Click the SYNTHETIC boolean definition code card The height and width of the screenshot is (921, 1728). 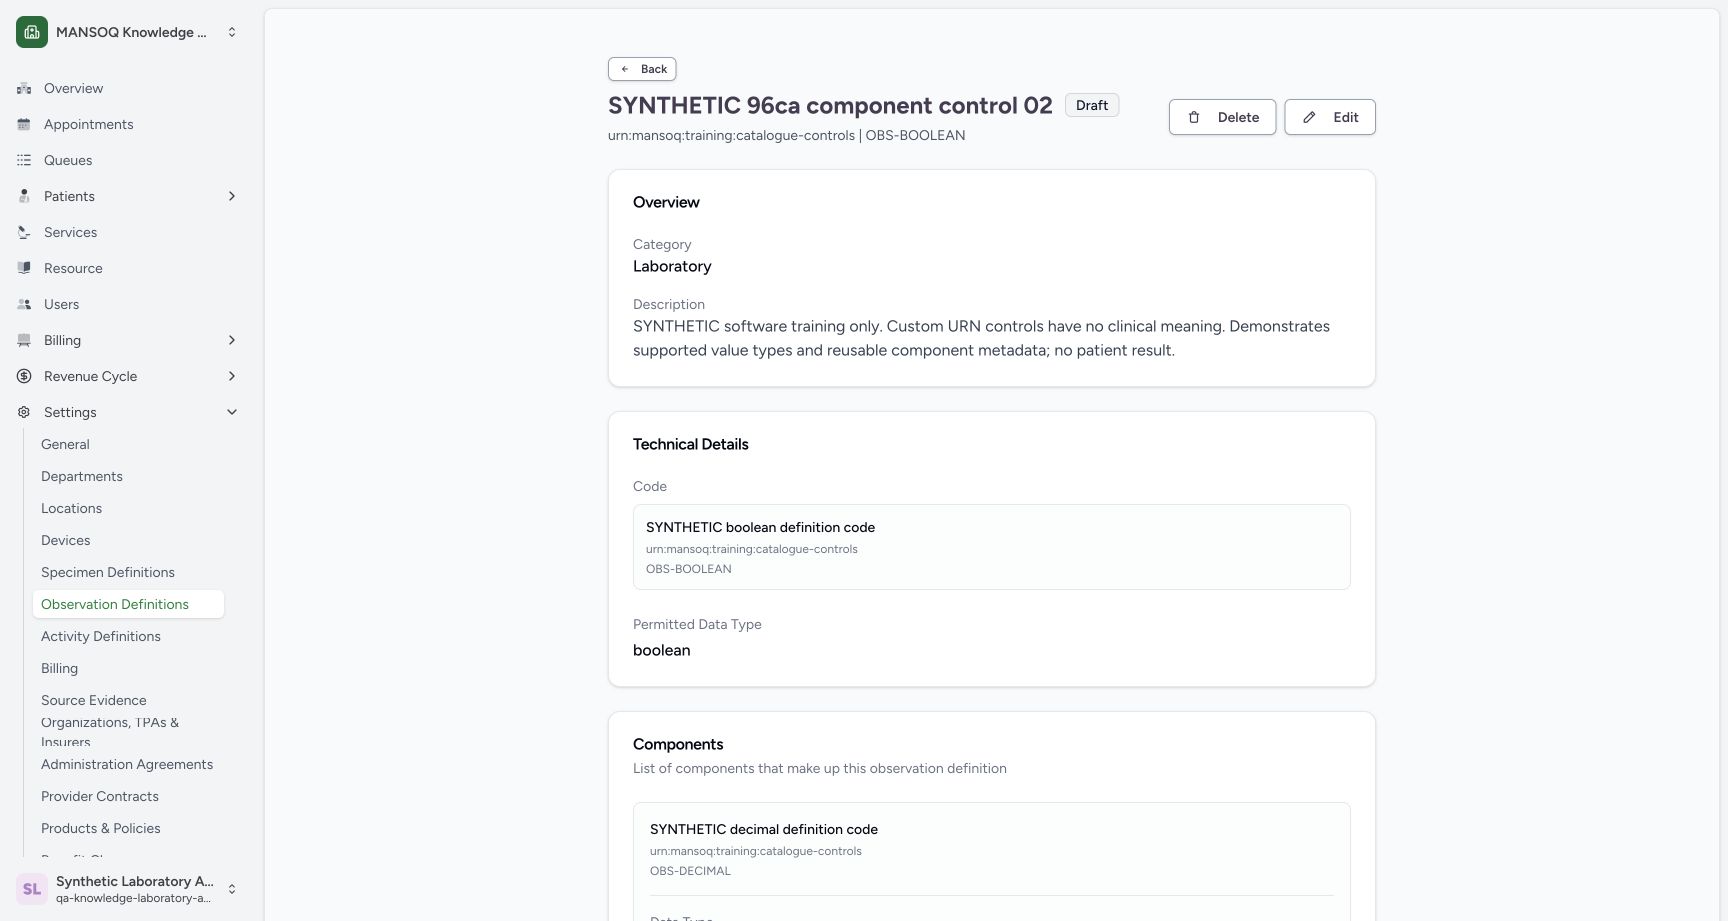coord(992,547)
